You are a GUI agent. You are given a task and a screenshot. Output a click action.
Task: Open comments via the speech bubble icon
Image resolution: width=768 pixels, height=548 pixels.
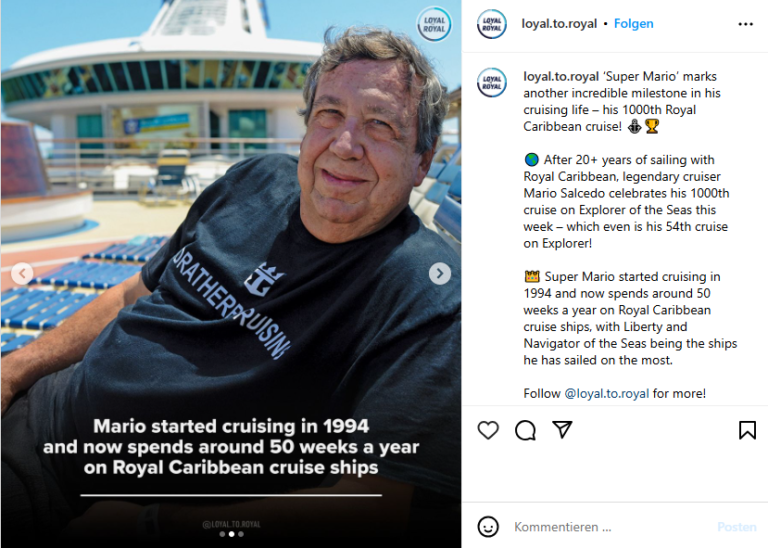pyautogui.click(x=525, y=430)
